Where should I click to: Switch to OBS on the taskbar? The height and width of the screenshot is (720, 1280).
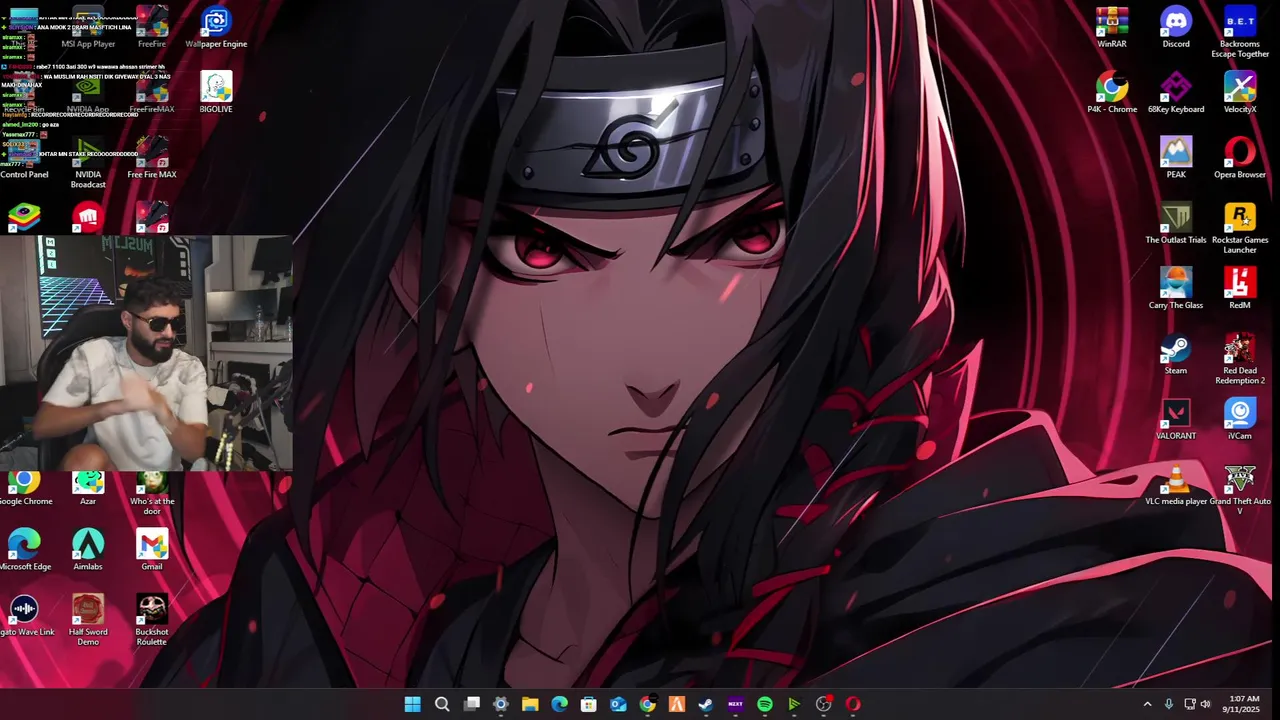824,704
